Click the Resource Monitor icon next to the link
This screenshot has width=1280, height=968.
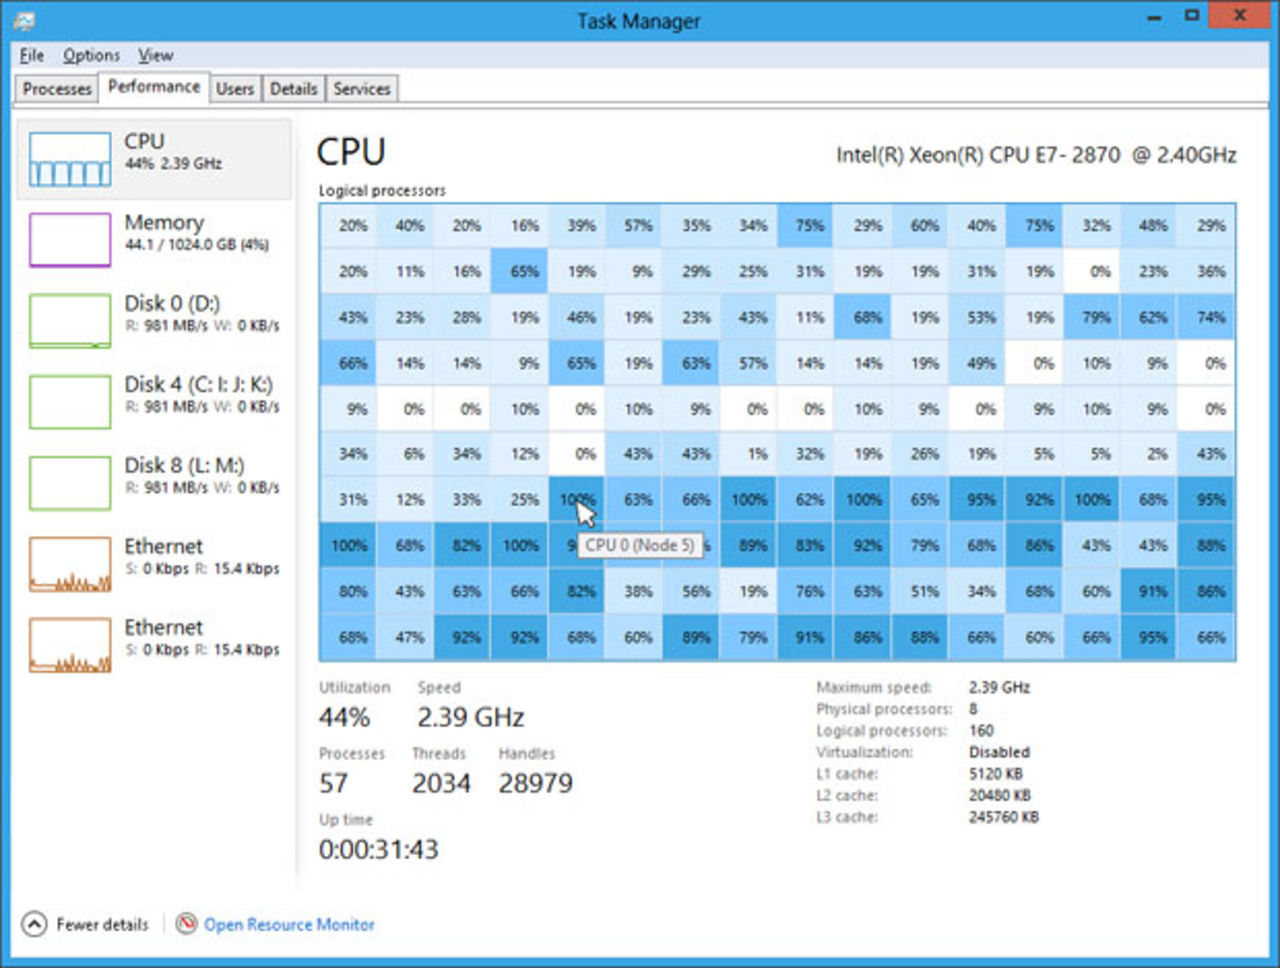(x=187, y=925)
